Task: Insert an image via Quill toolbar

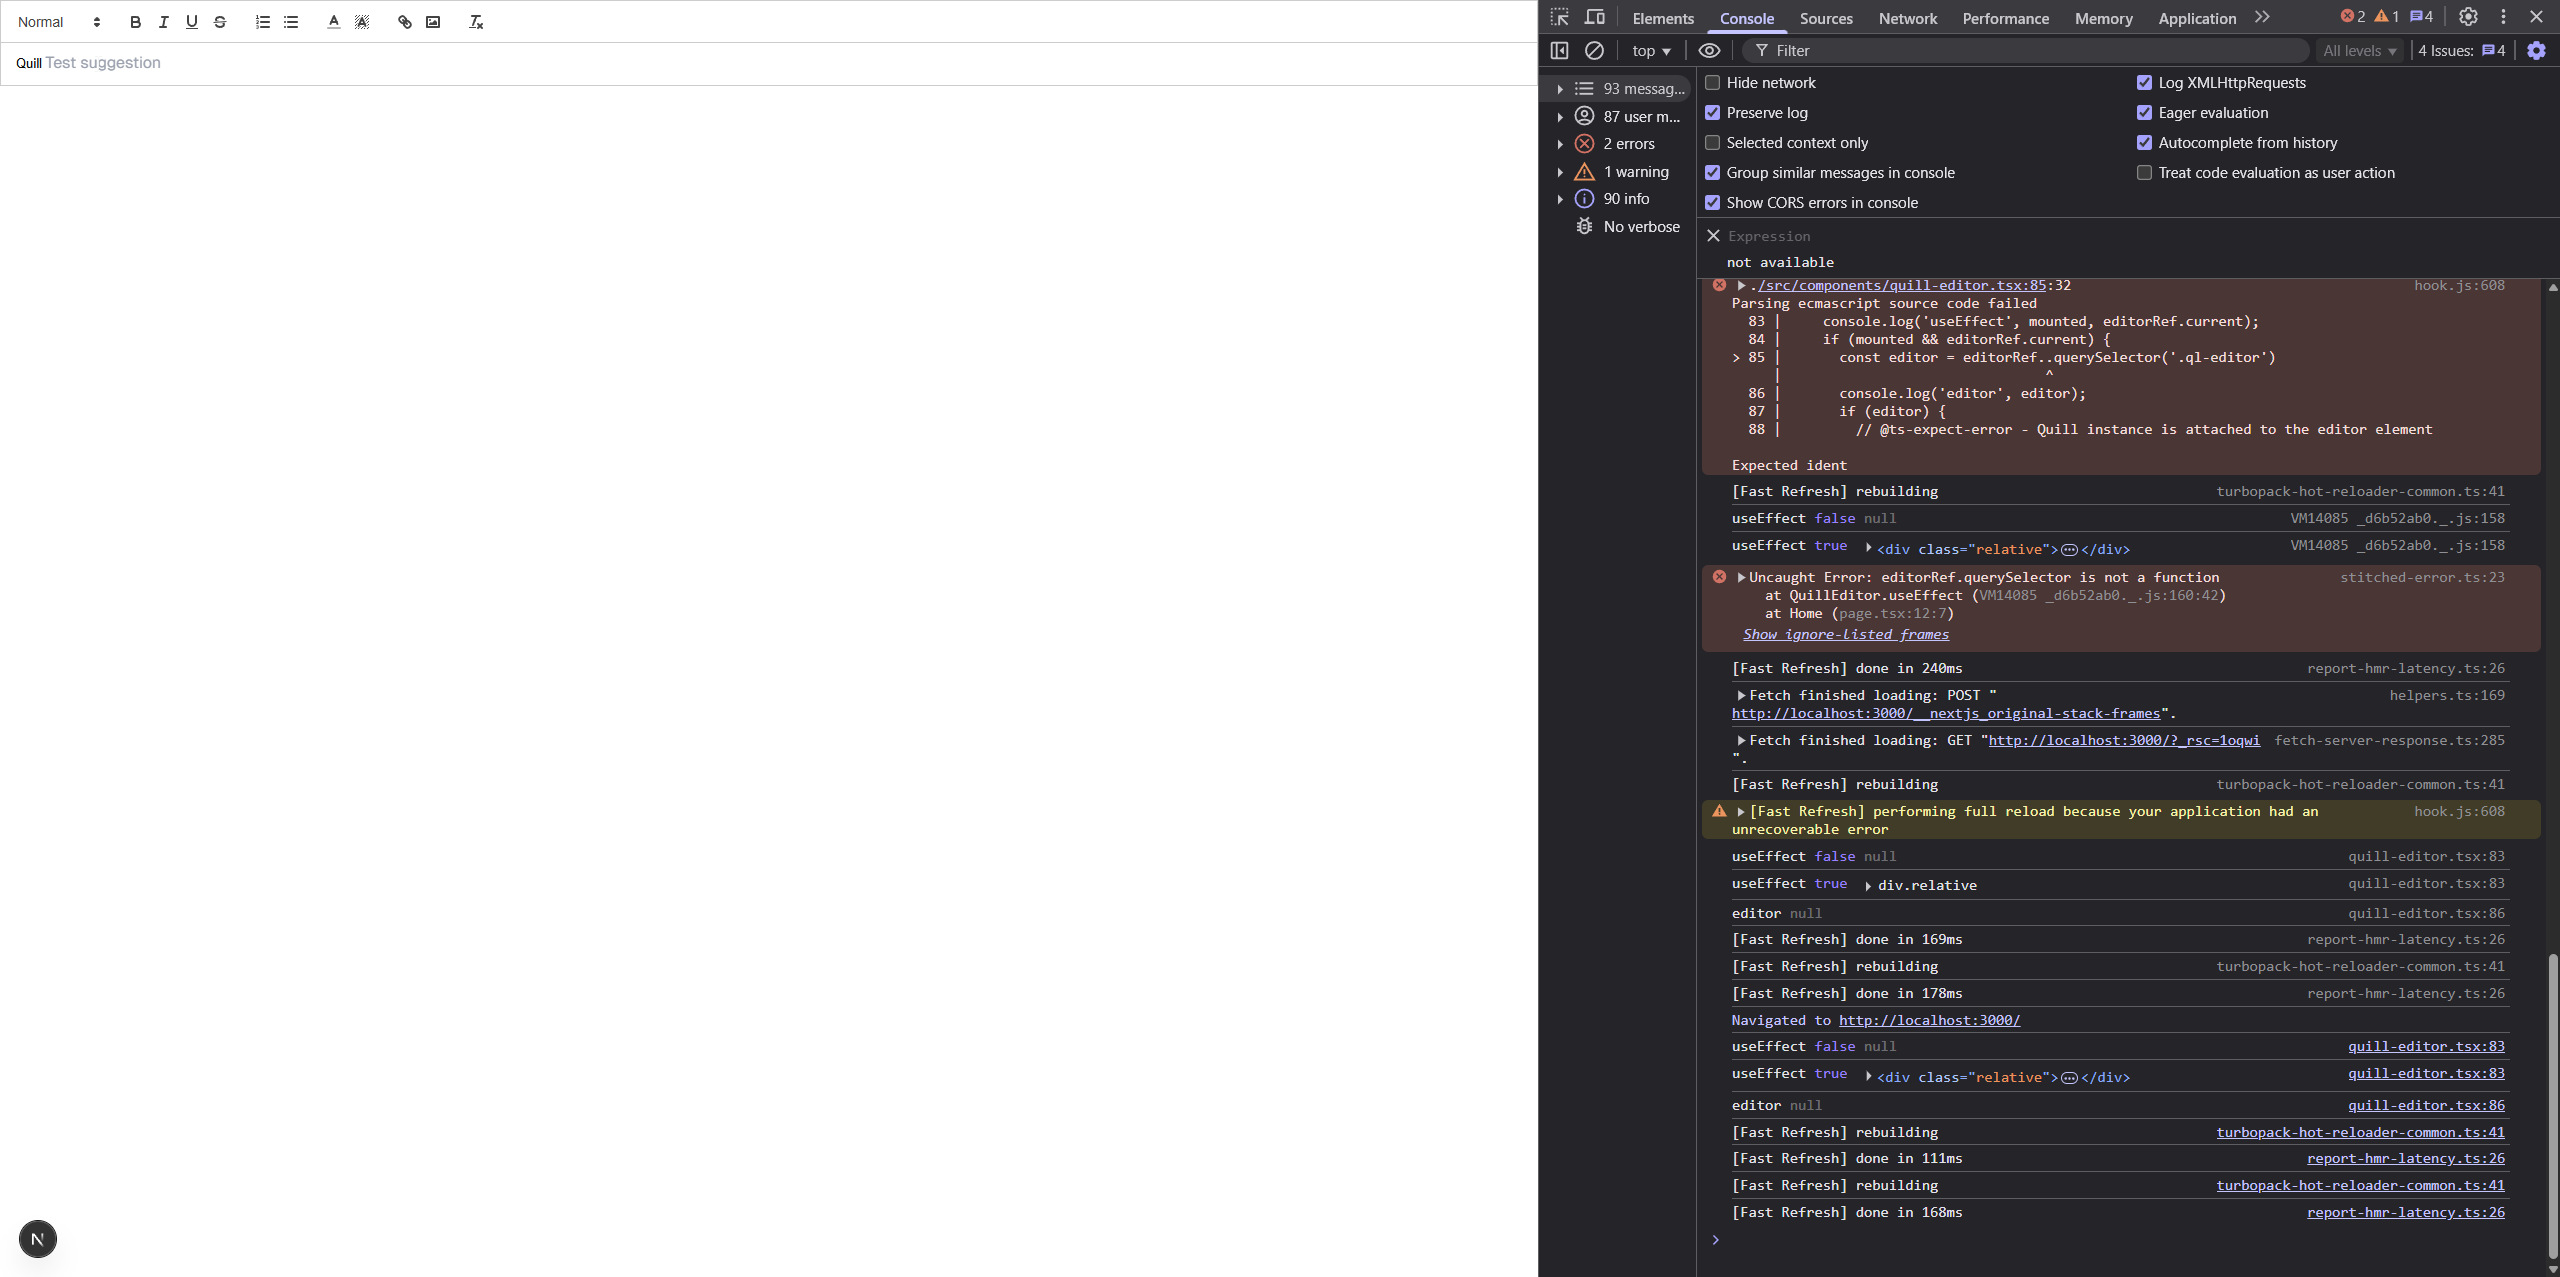Action: 433,22
